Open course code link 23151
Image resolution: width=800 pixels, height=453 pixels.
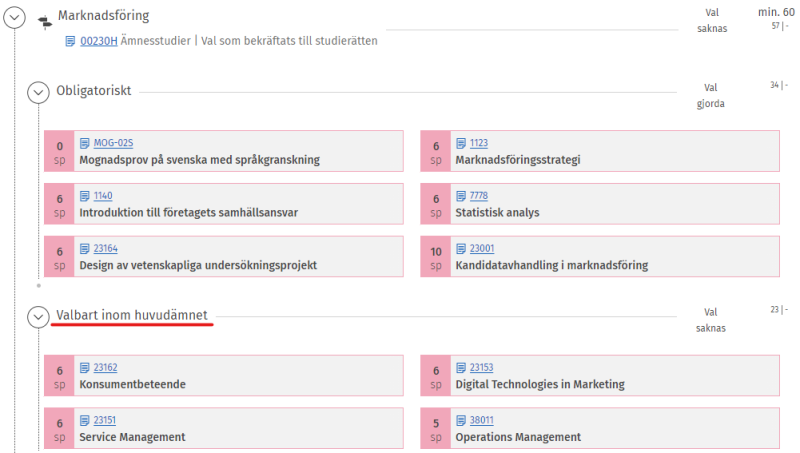pyautogui.click(x=105, y=420)
